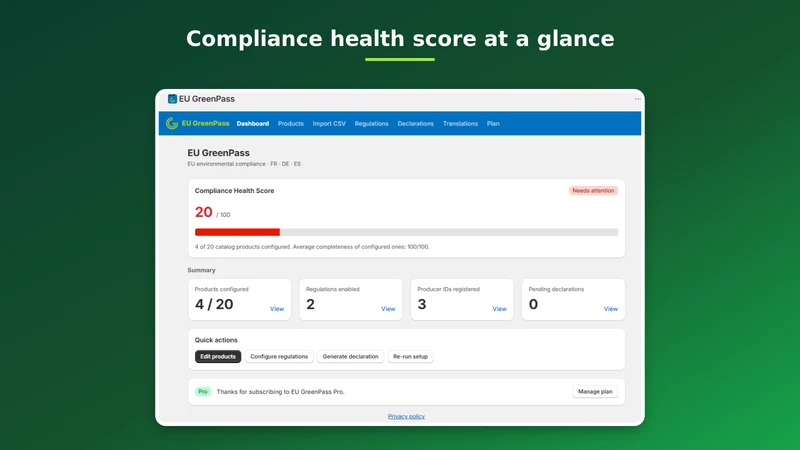
Task: Click the Needs attention badge
Action: pos(593,190)
